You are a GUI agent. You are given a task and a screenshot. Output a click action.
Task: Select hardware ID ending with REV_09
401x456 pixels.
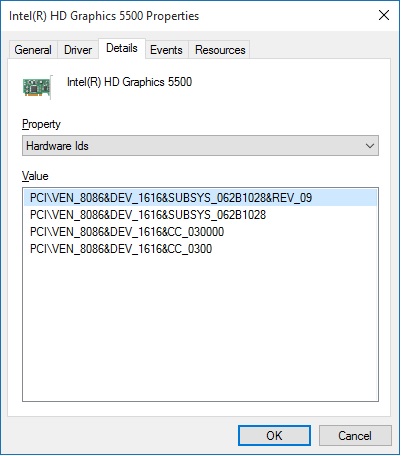pyautogui.click(x=200, y=198)
